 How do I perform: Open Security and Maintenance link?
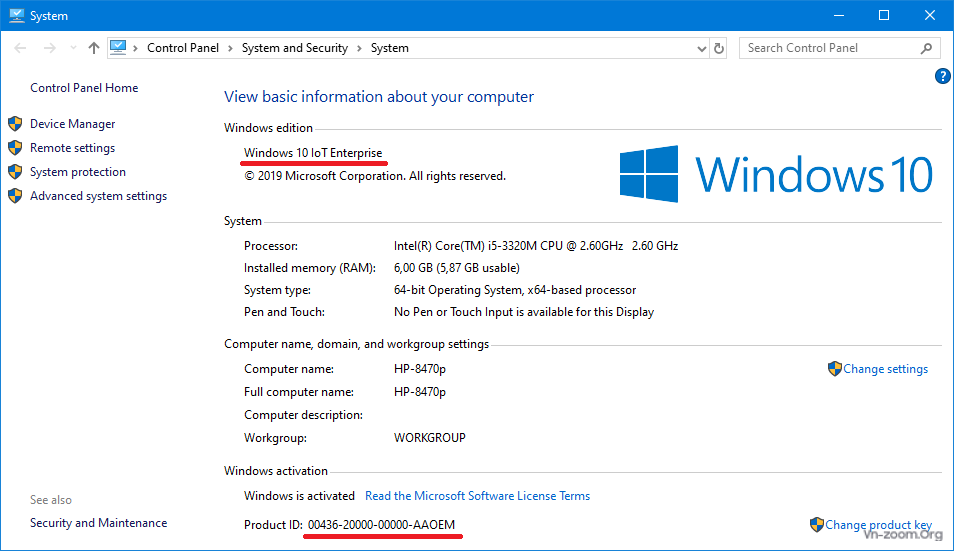coord(99,522)
